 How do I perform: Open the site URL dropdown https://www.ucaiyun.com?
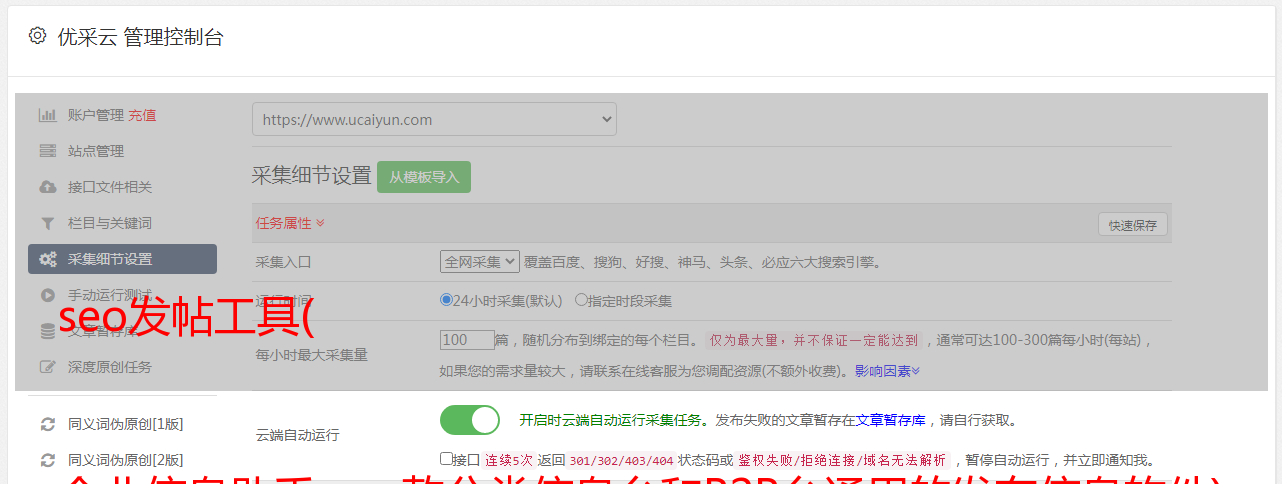(x=434, y=119)
